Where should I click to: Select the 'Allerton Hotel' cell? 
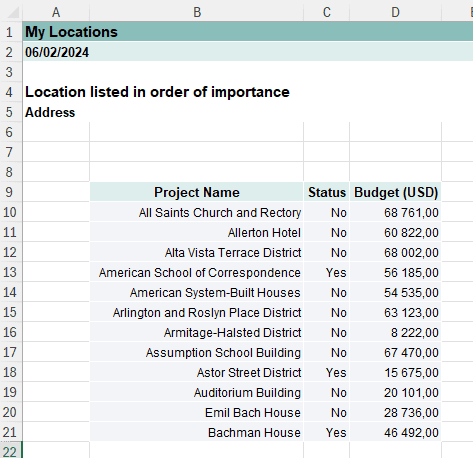[197, 232]
